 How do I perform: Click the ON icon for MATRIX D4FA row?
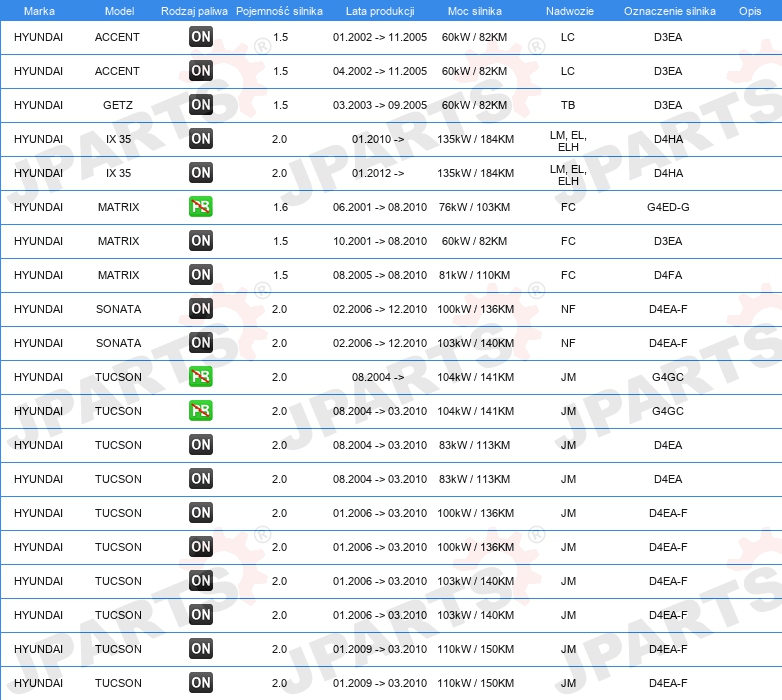click(201, 275)
